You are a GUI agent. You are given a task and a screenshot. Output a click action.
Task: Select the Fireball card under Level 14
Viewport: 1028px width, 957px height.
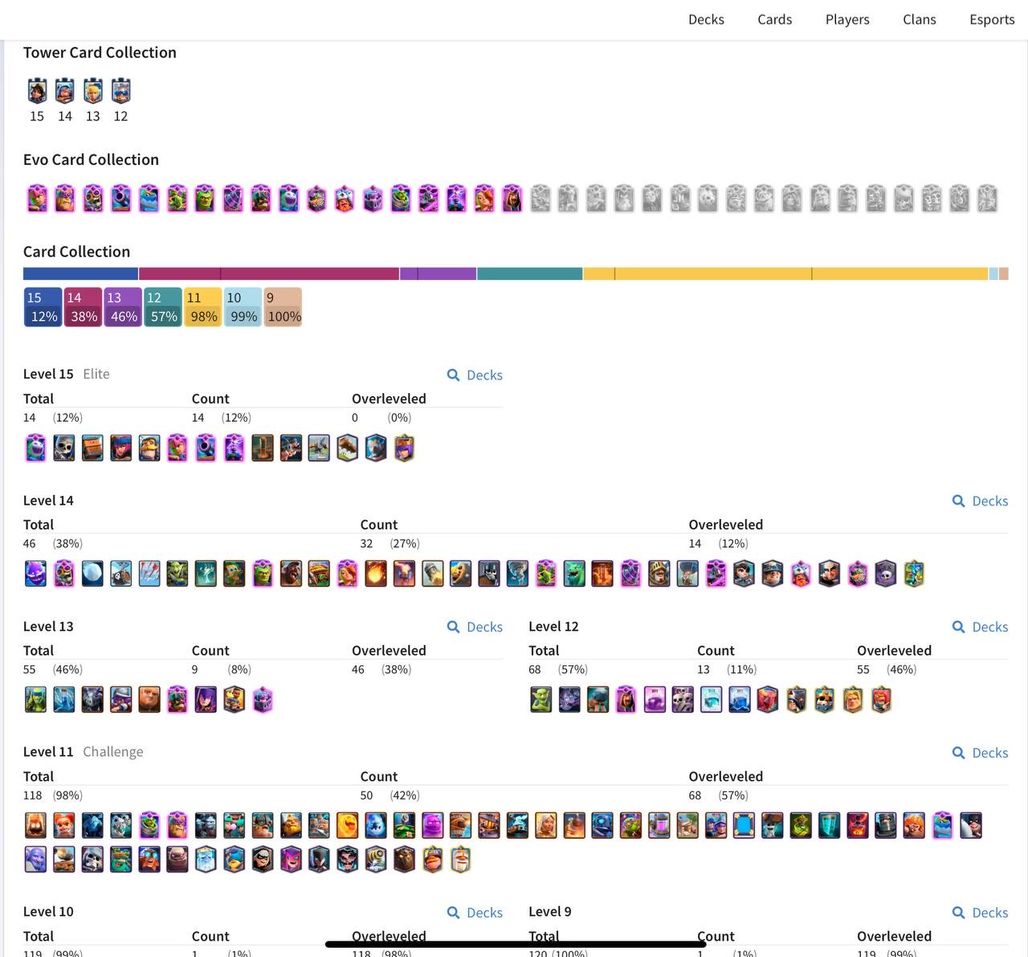coord(376,574)
